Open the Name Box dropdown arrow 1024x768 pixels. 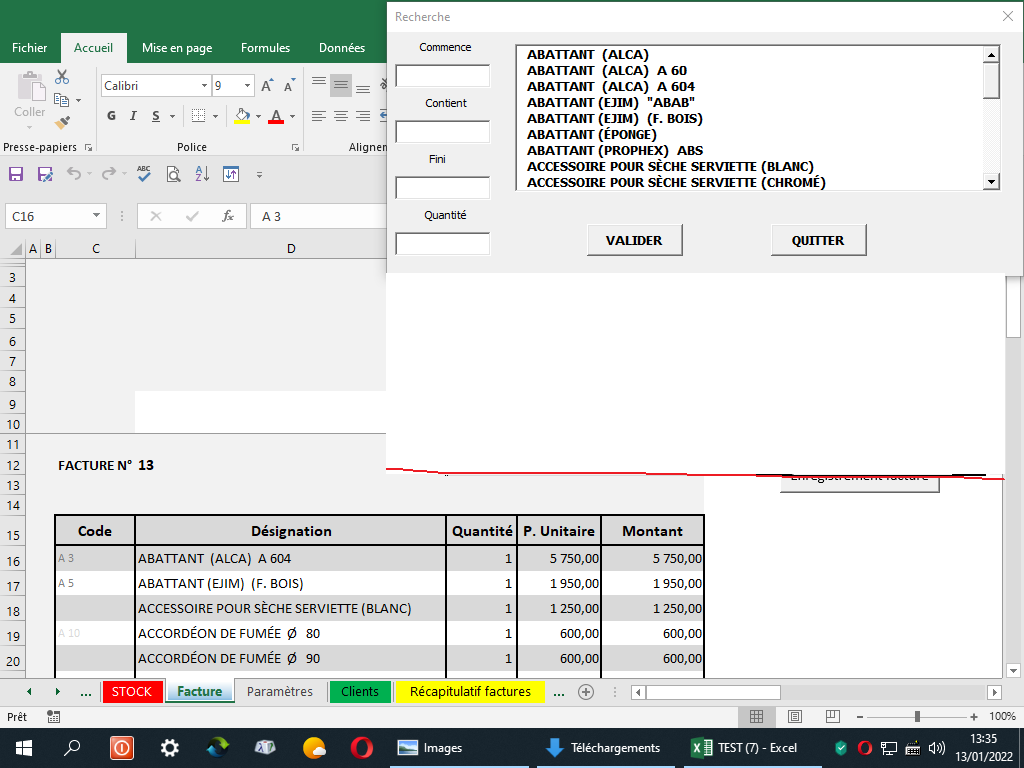click(x=97, y=216)
